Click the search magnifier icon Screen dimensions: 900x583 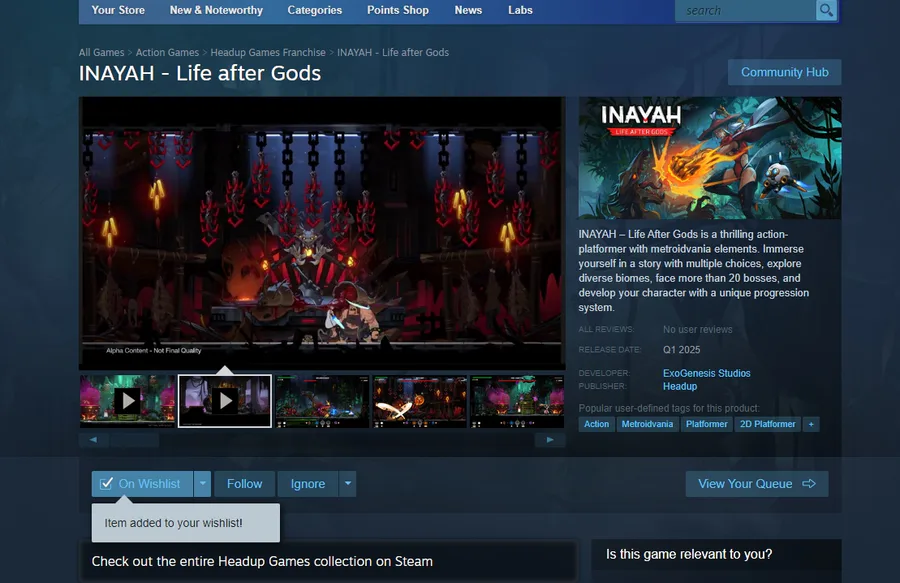point(826,10)
